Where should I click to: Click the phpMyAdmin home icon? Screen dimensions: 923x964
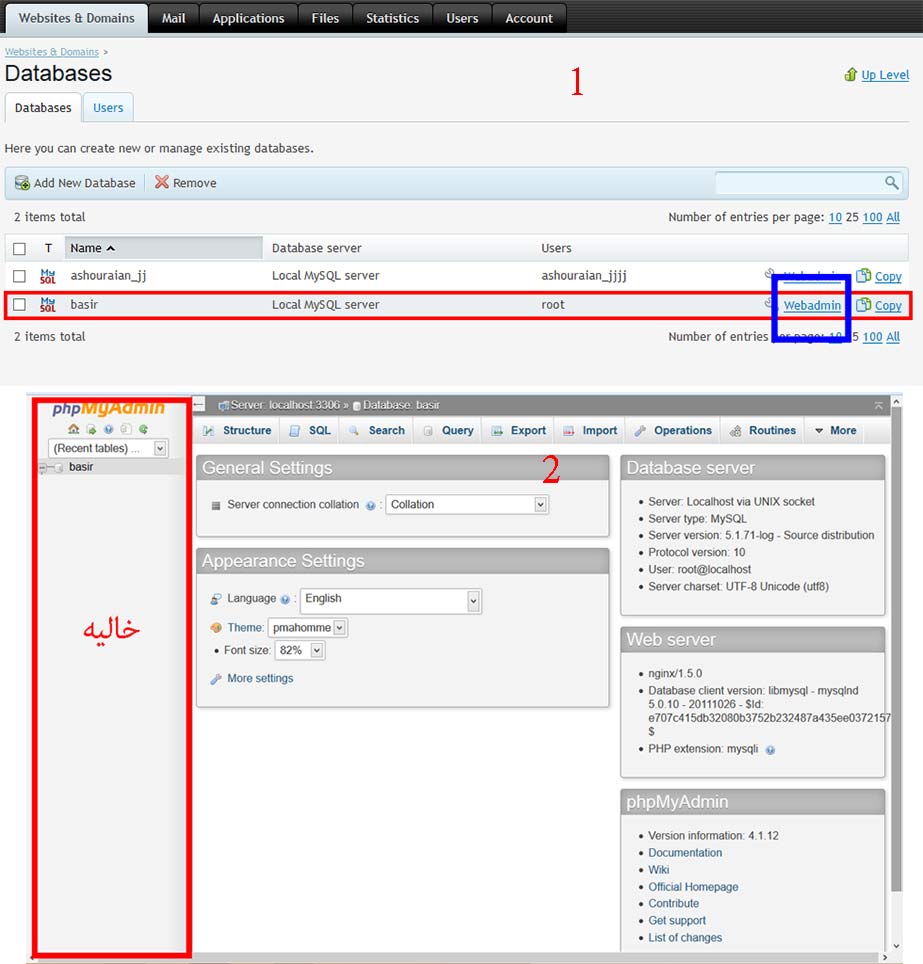(x=74, y=429)
